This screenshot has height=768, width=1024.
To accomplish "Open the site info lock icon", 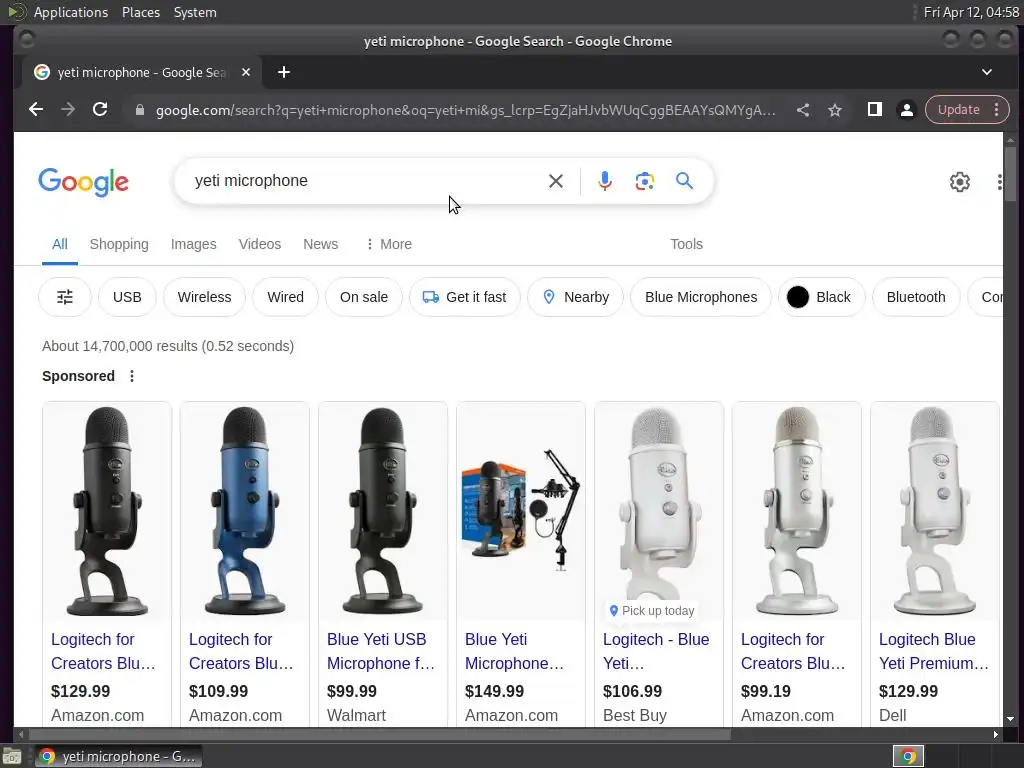I will pos(139,110).
